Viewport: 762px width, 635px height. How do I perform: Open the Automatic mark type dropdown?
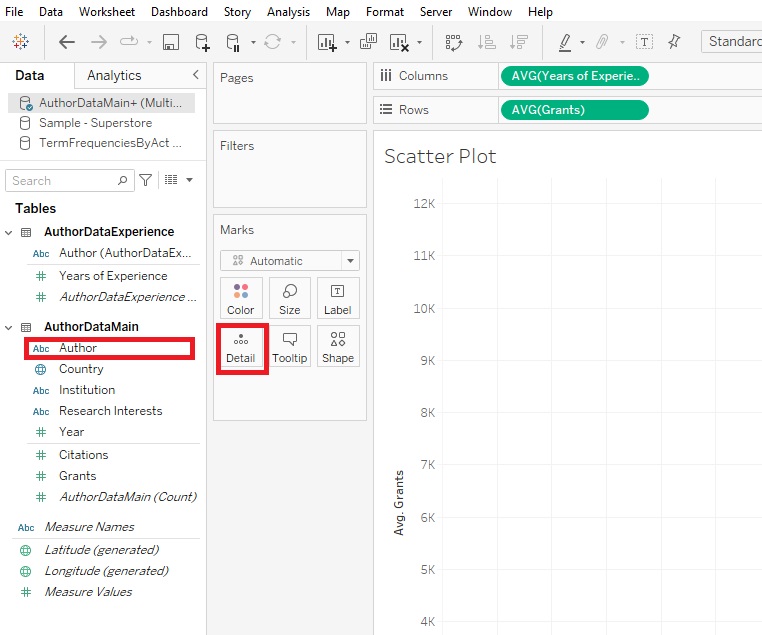pyautogui.click(x=290, y=261)
